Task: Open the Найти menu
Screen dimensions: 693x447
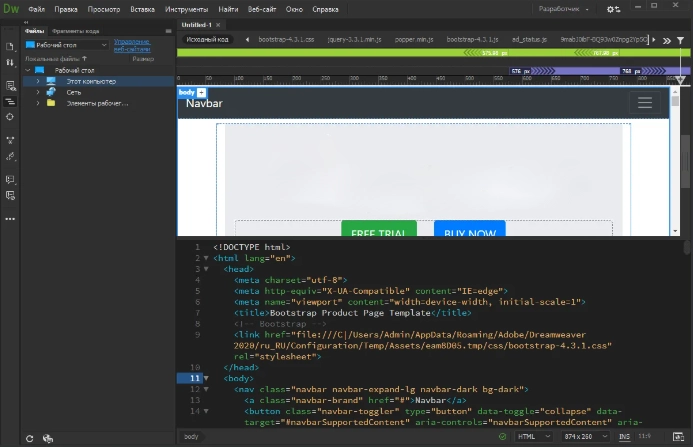Action: [228, 9]
